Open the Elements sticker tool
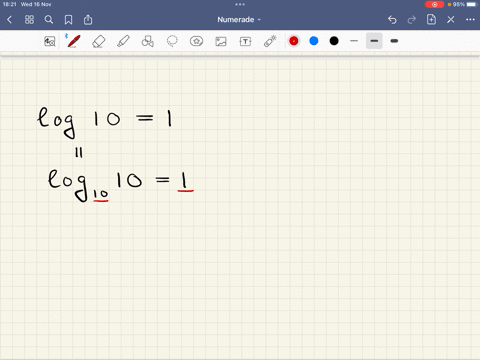The width and height of the screenshot is (480, 360). pyautogui.click(x=196, y=41)
